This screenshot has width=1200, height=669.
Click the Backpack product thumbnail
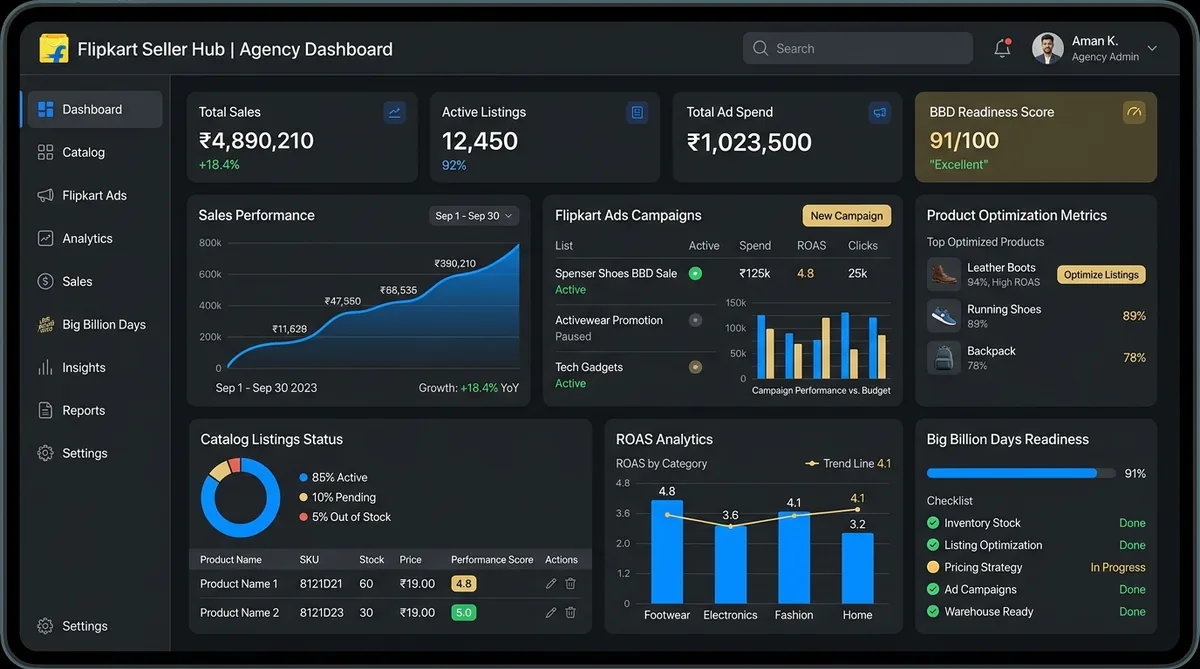tap(943, 358)
